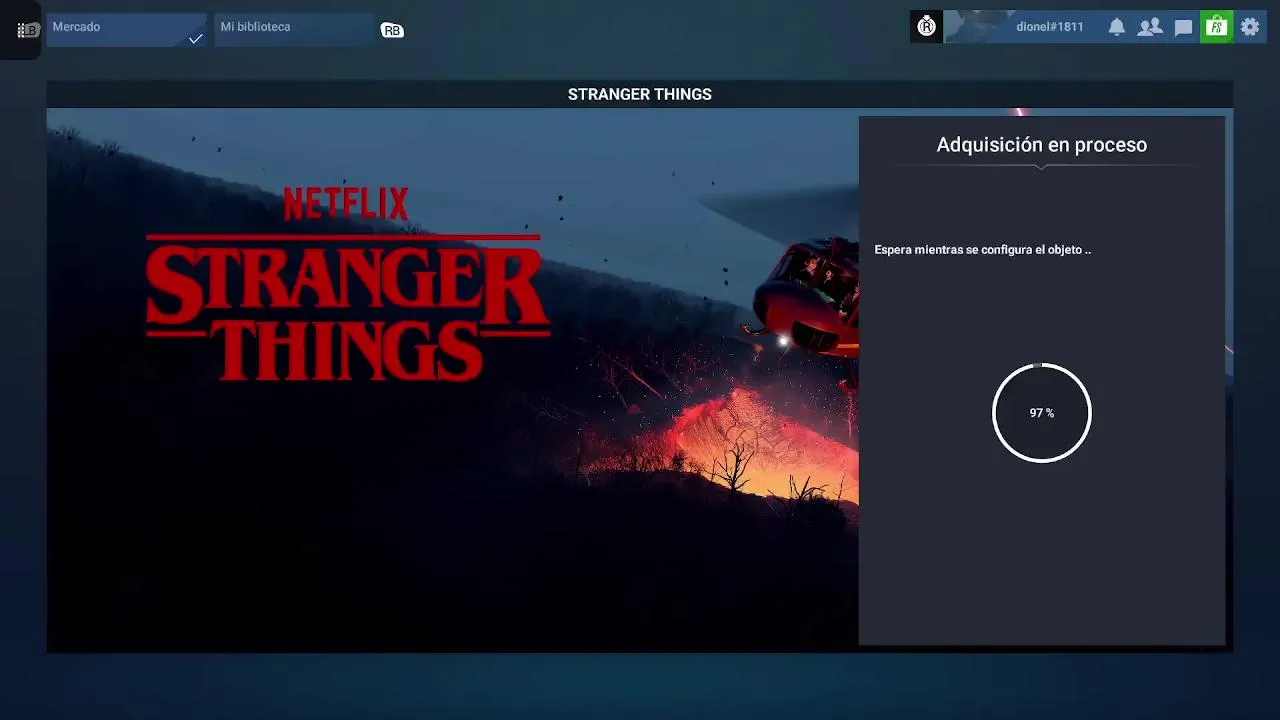Click the Stranger Things banner artwork
1280x720 pixels.
pyautogui.click(x=452, y=380)
